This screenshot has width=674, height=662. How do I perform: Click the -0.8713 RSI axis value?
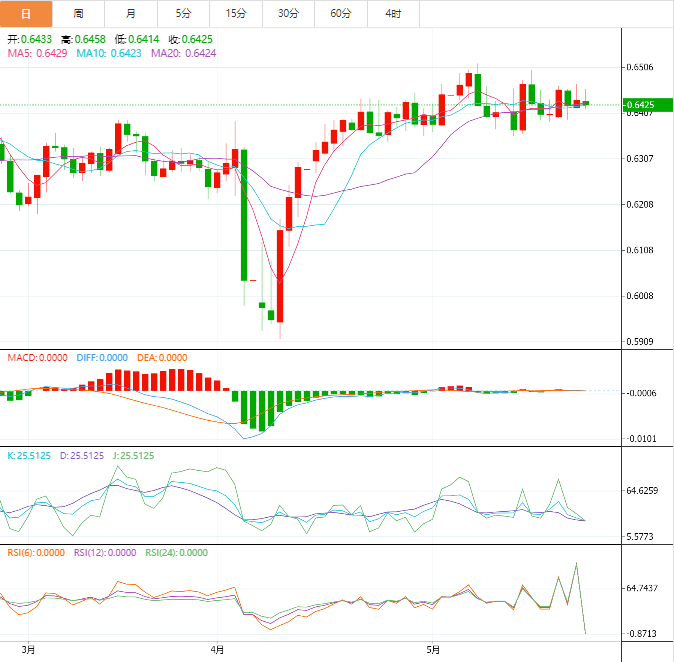pos(641,634)
